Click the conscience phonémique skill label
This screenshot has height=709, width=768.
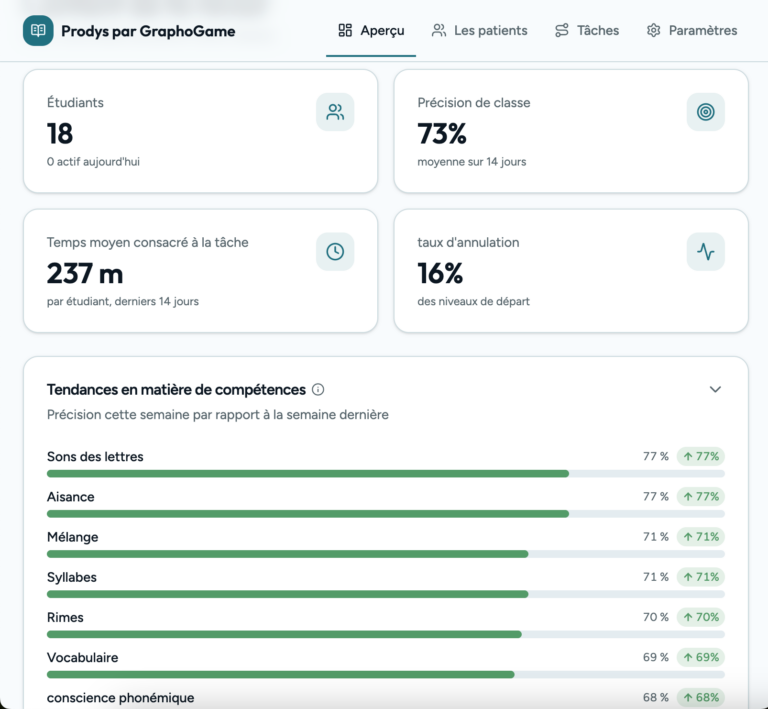[120, 698]
